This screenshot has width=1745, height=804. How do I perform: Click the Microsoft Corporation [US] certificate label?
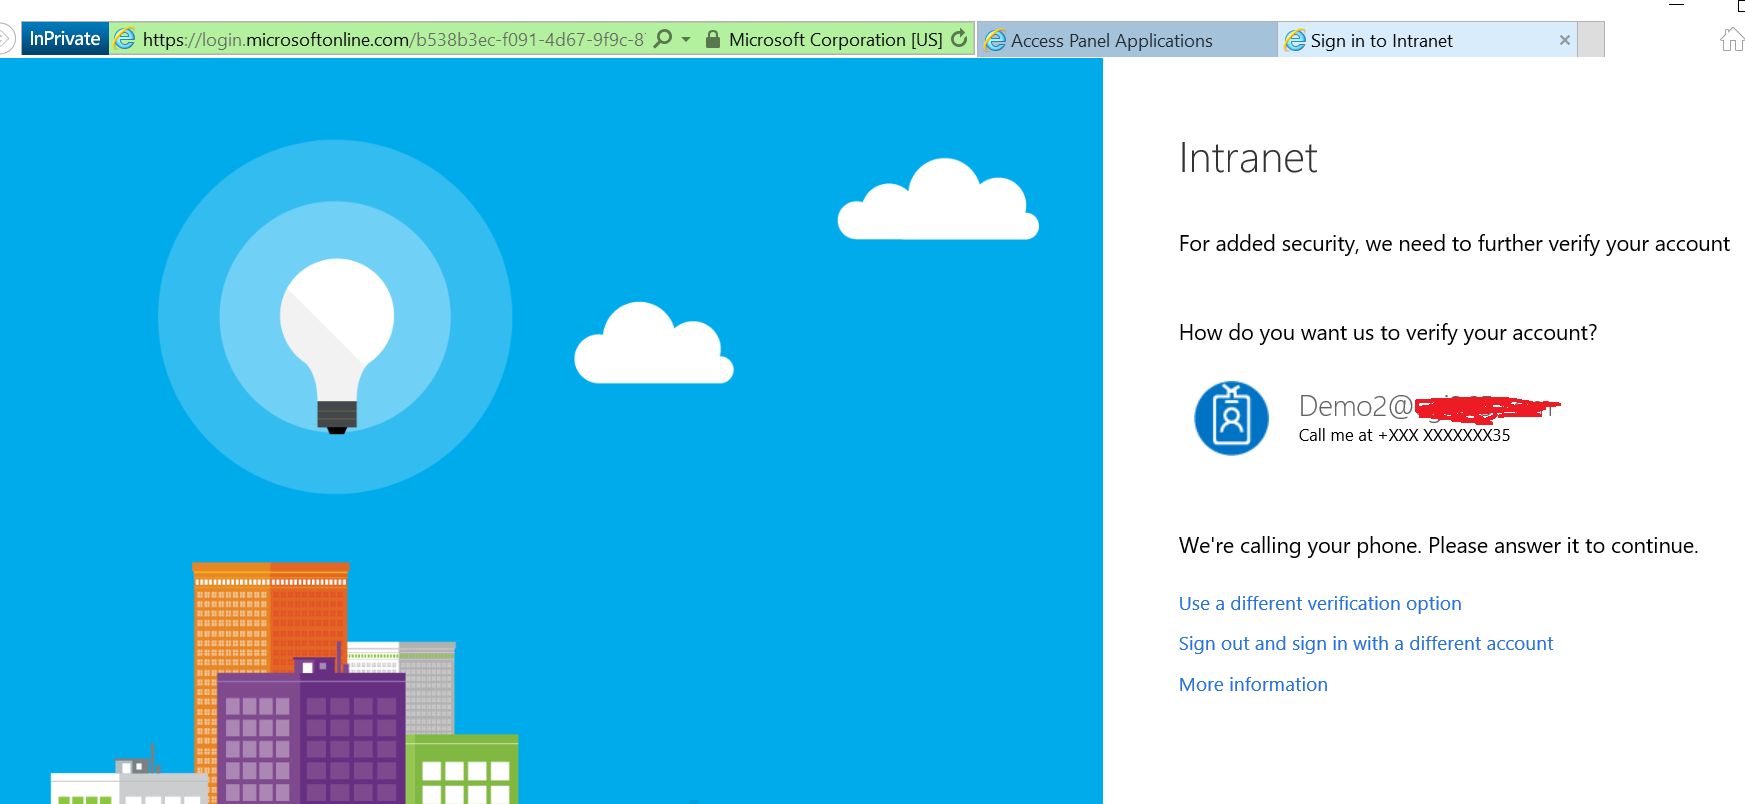835,40
